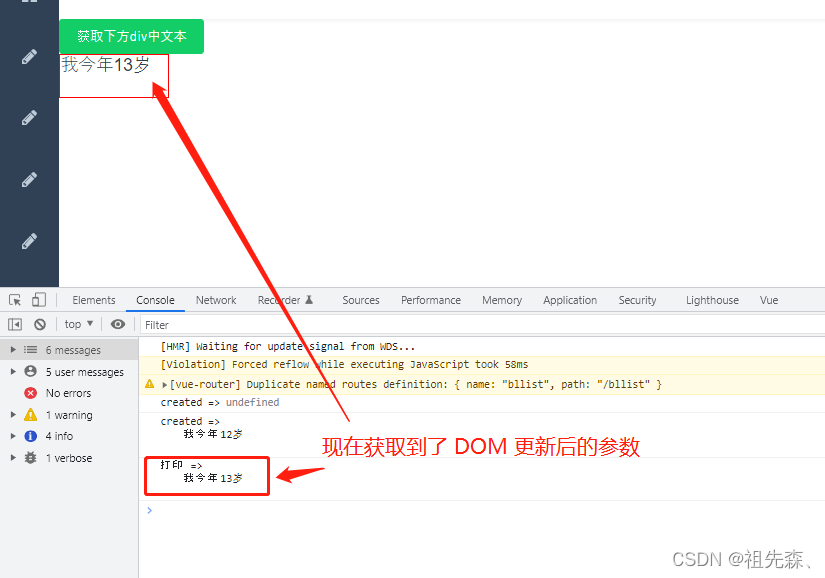Switch to the Elements tab
This screenshot has width=825, height=578.
click(94, 300)
